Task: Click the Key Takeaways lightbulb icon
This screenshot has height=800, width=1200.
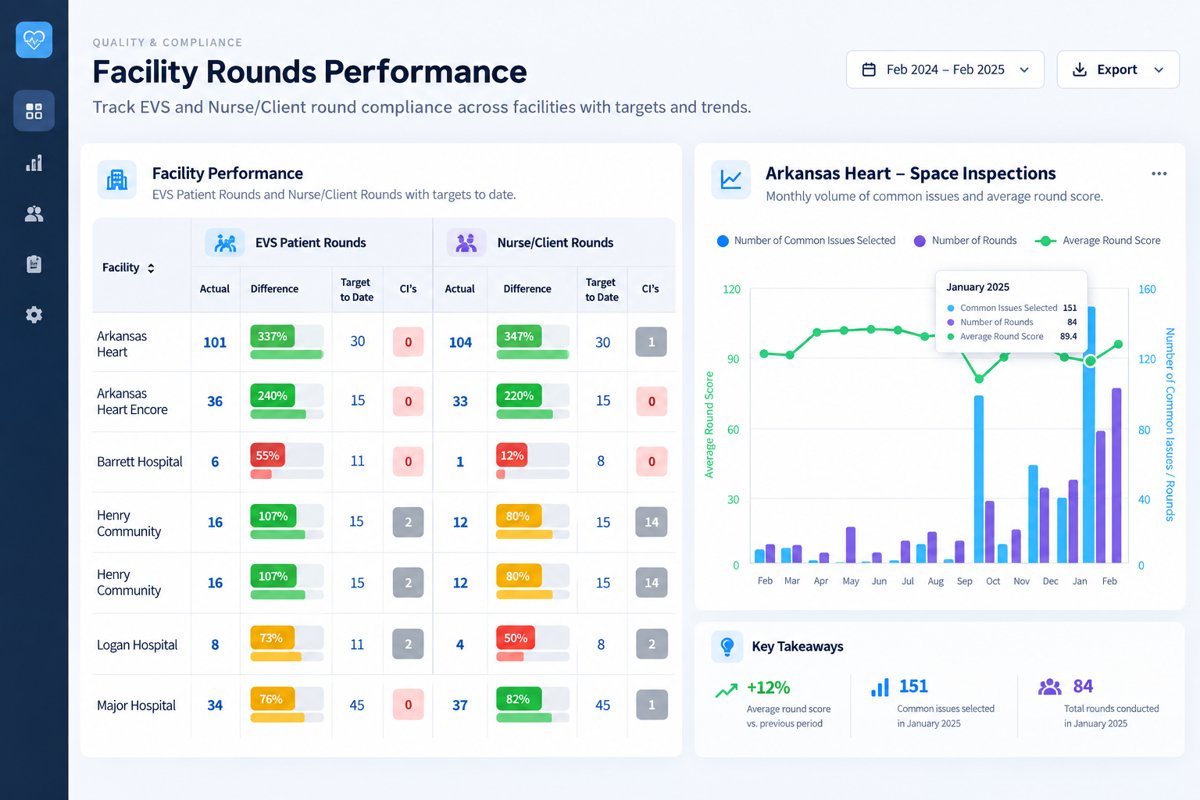Action: pos(727,647)
